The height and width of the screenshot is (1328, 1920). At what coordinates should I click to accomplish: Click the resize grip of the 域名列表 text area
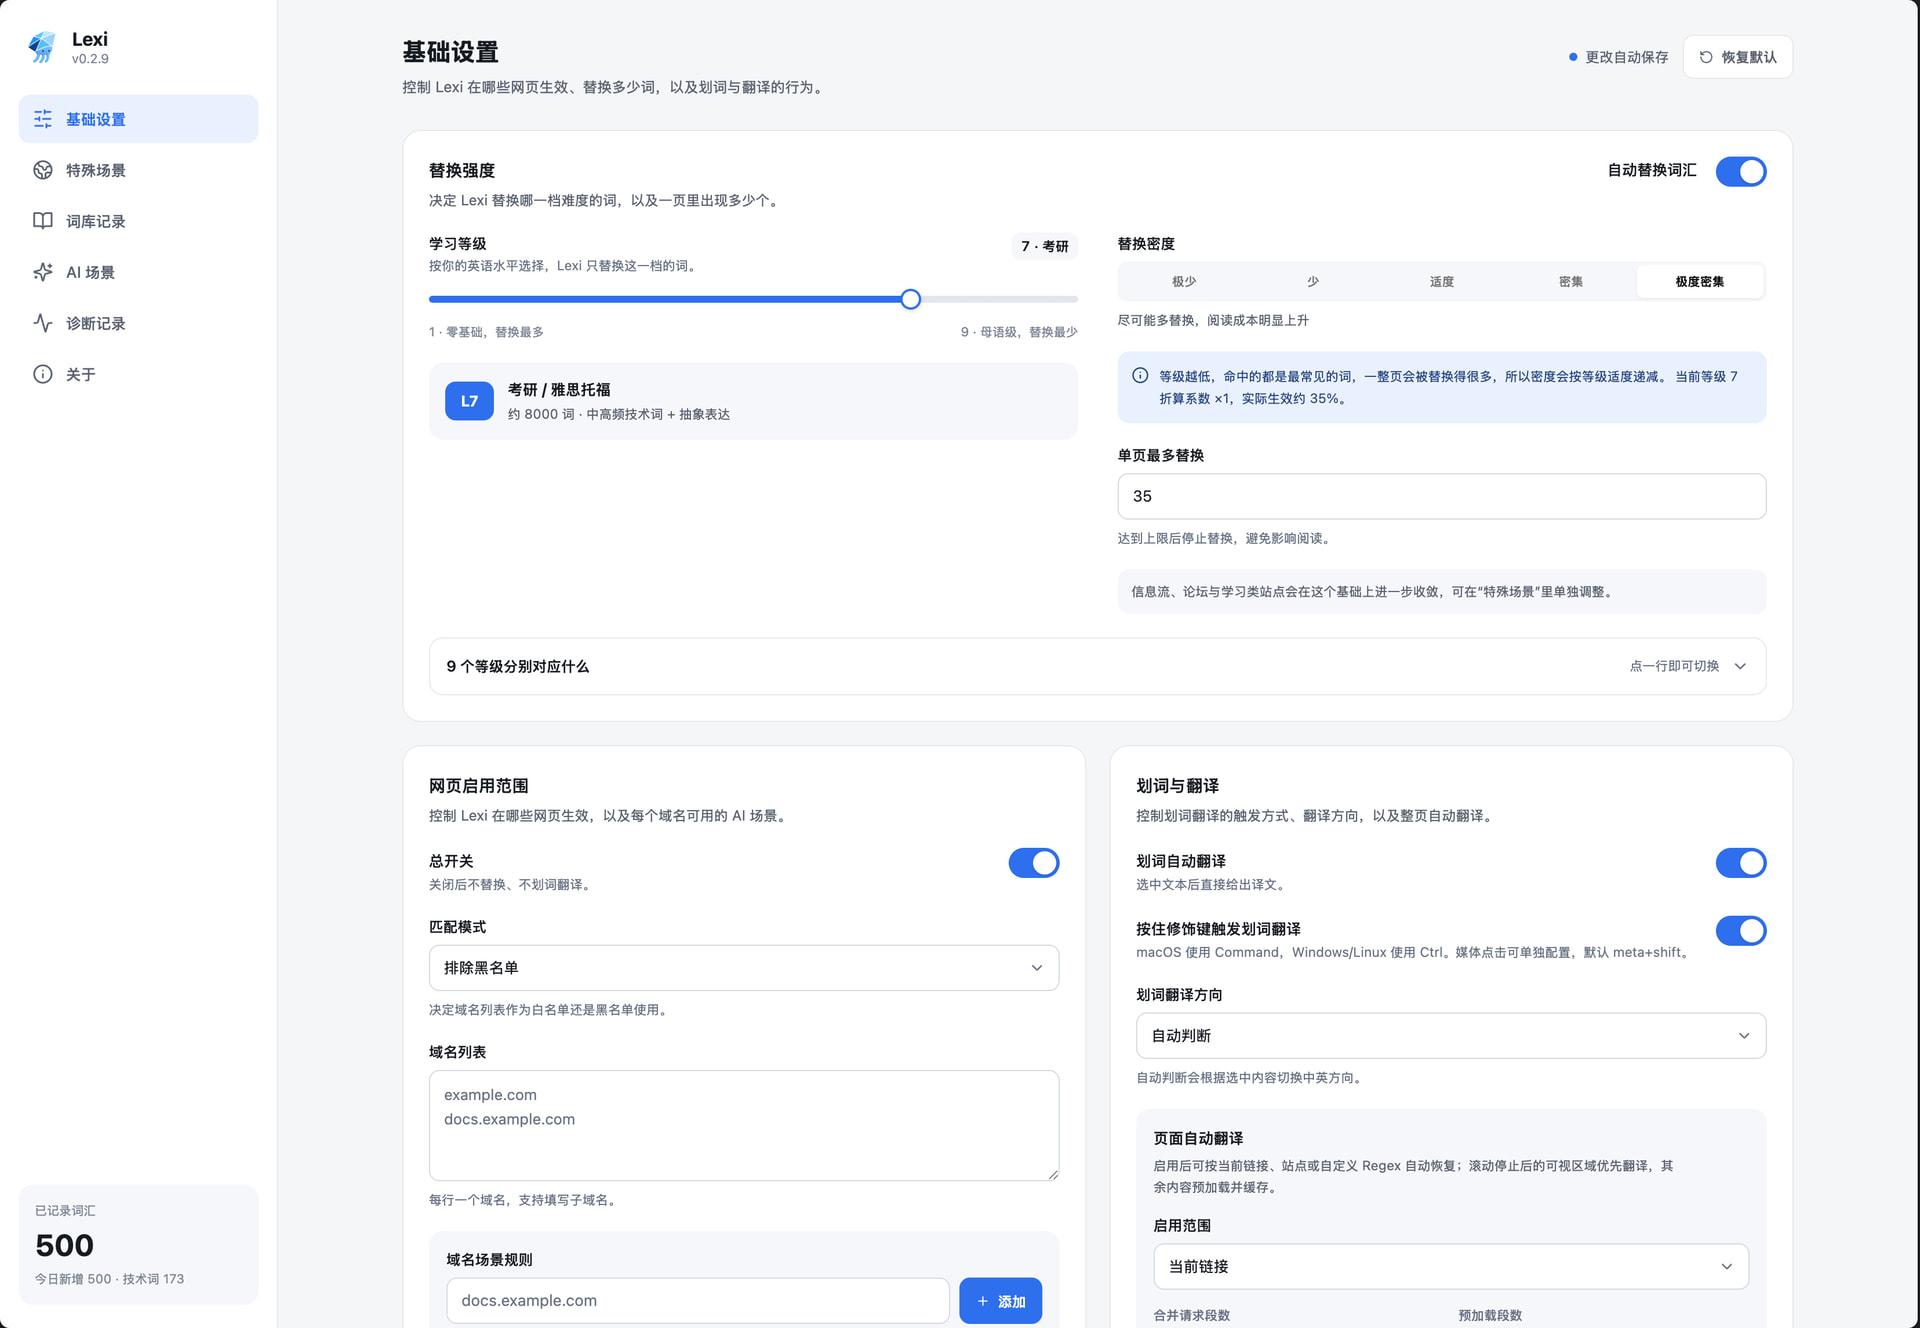1053,1175
